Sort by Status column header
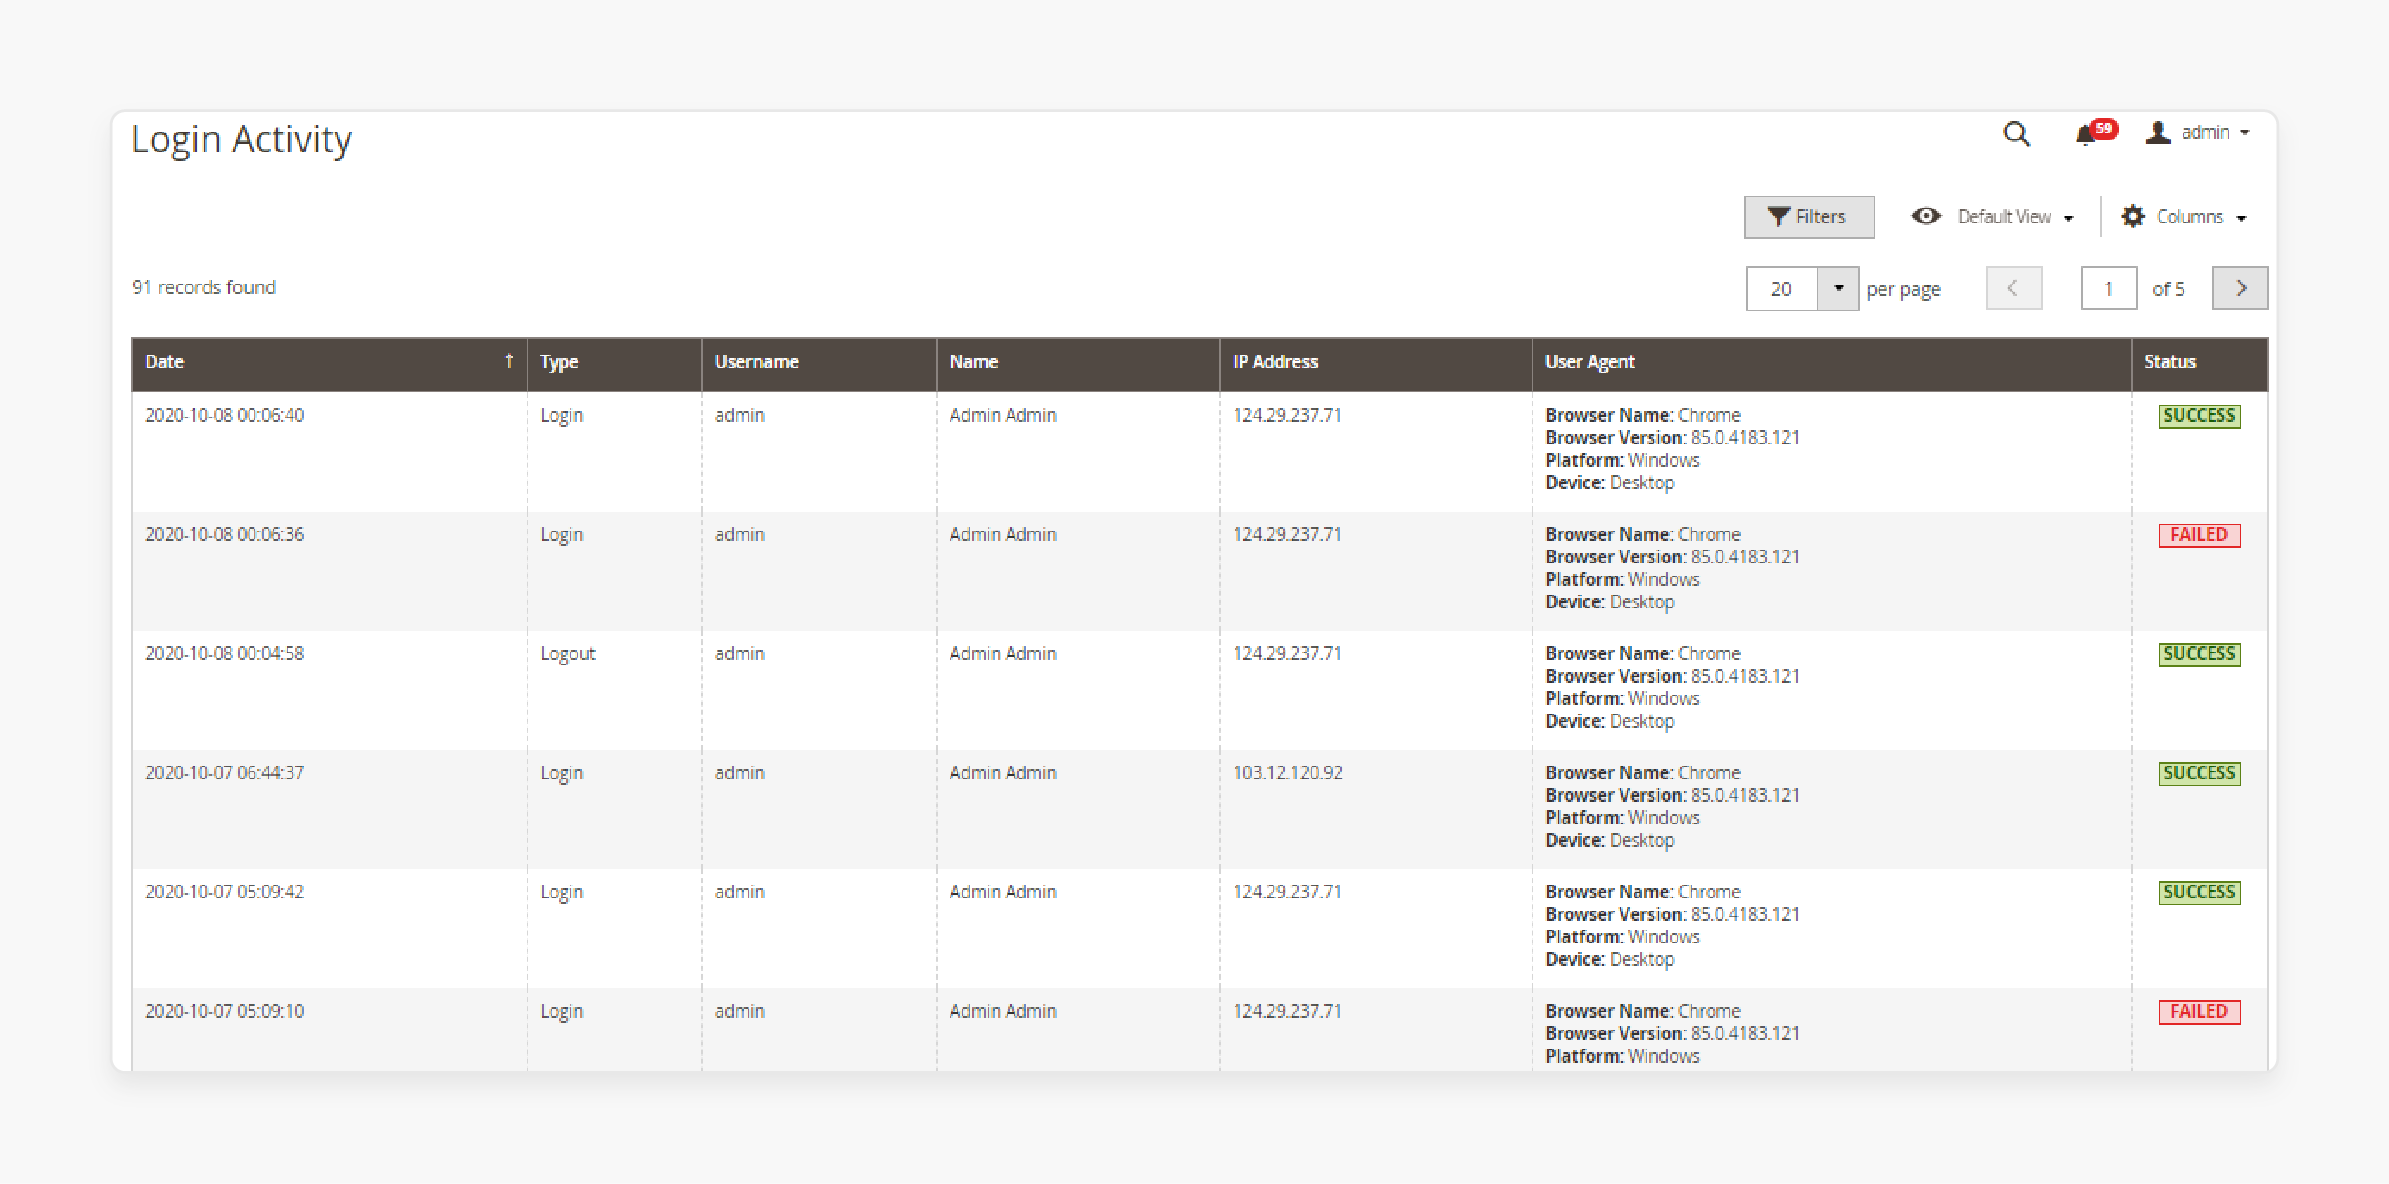This screenshot has width=2389, height=1184. pos(2199,363)
